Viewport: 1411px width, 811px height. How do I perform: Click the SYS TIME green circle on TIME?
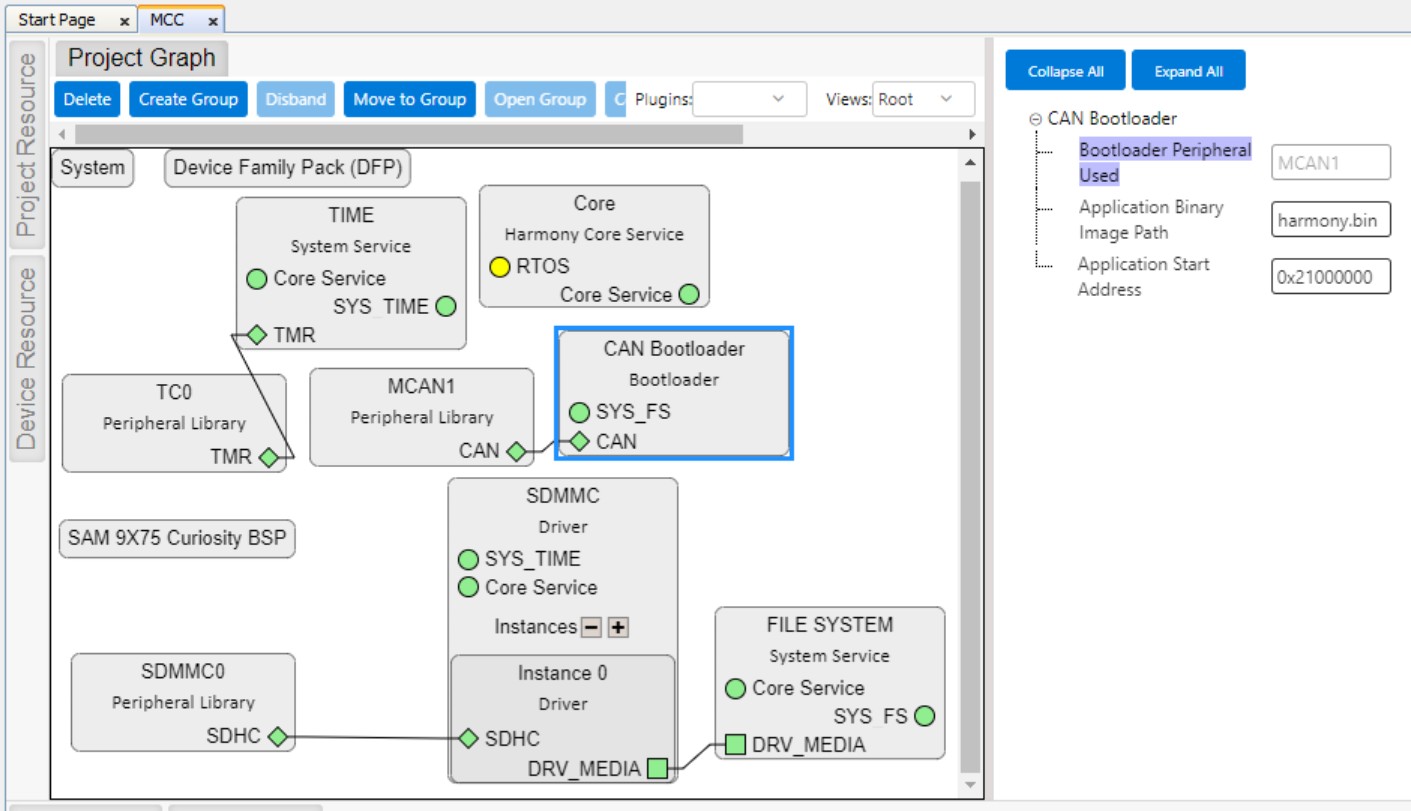[446, 307]
